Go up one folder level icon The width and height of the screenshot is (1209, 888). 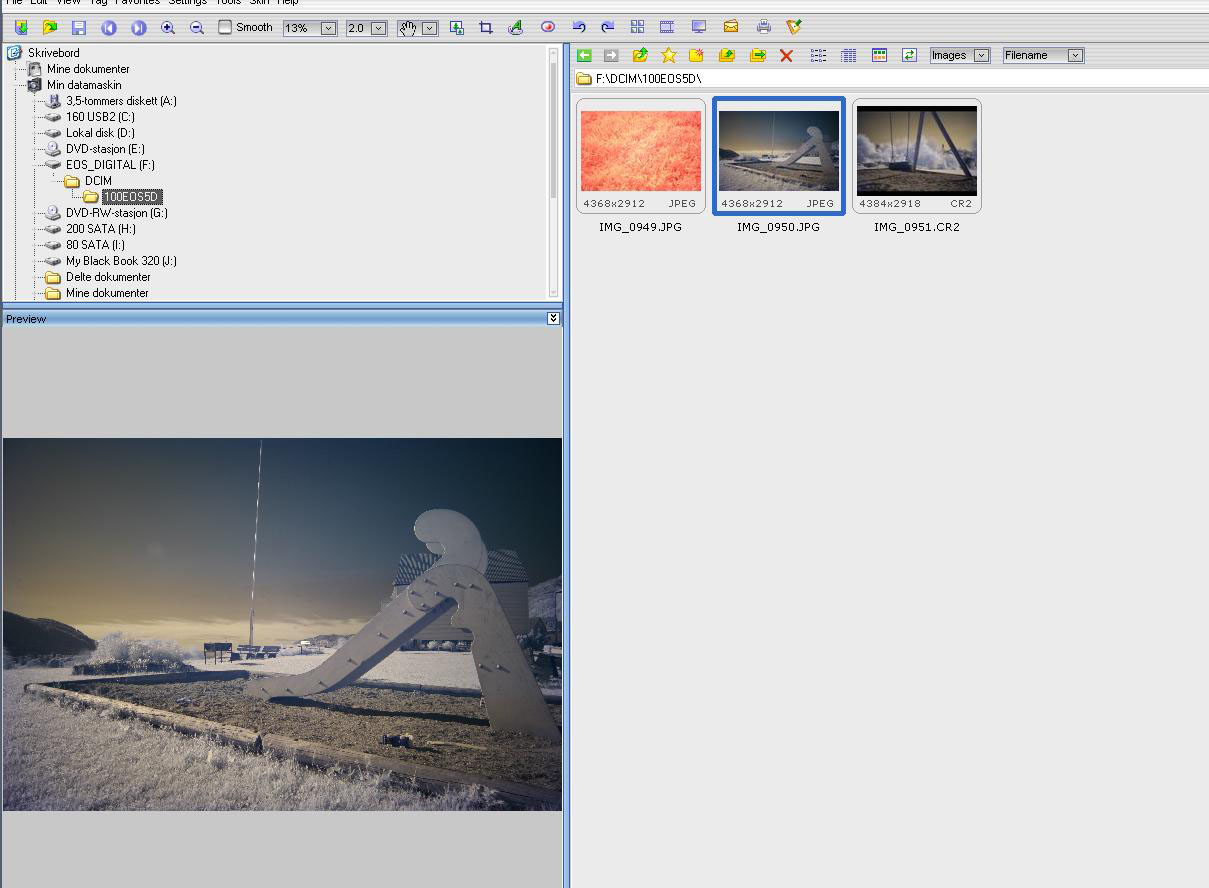pos(640,55)
